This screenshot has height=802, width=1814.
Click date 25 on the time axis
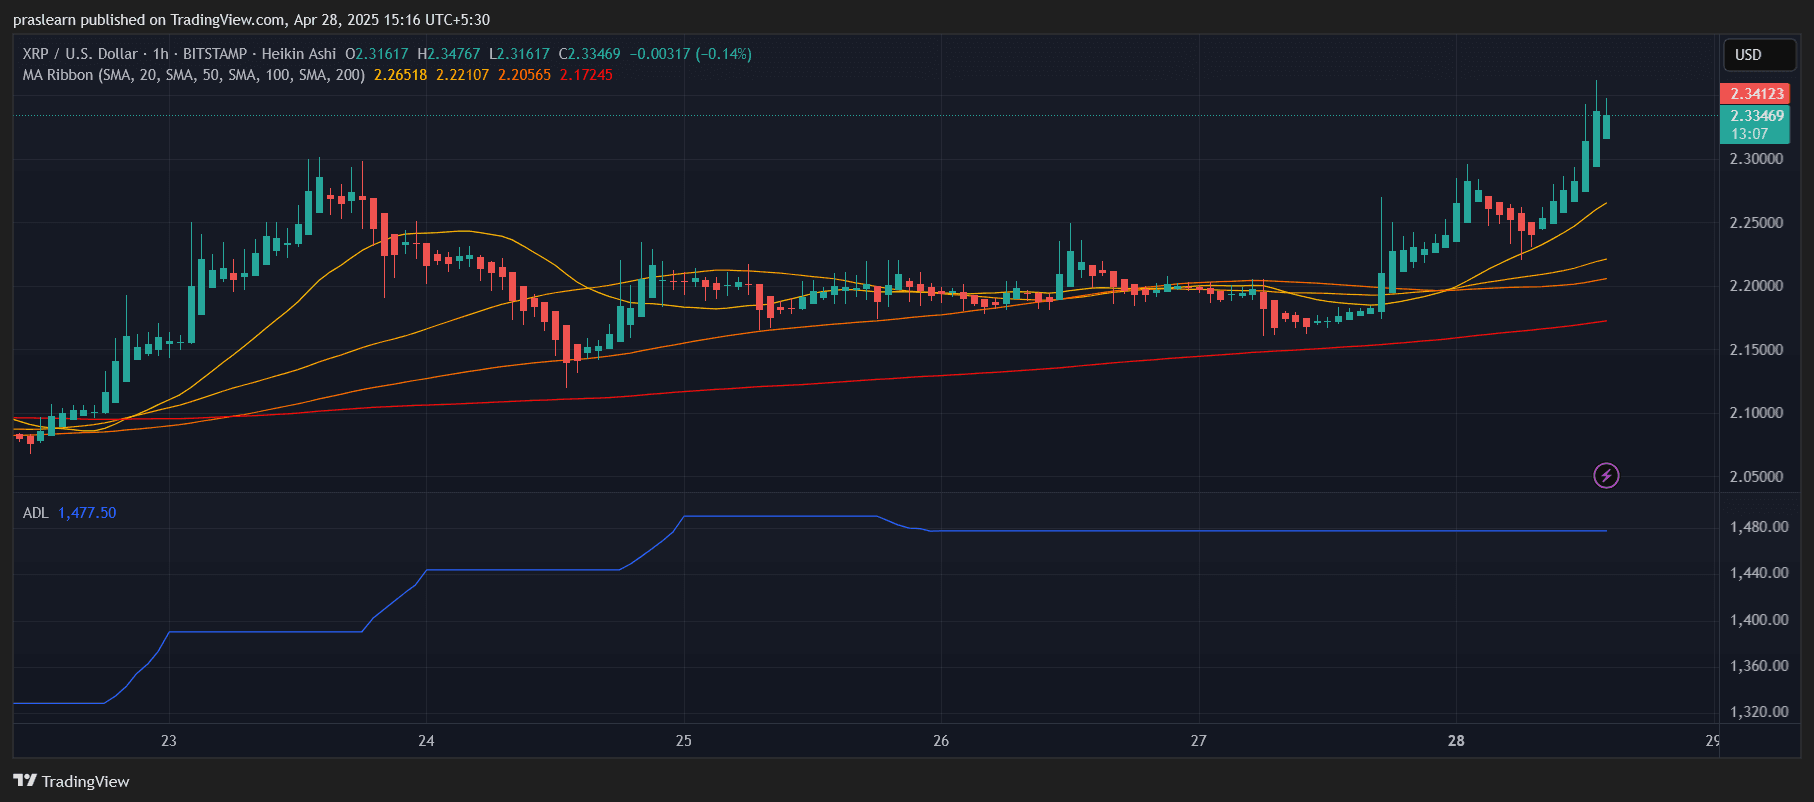[x=684, y=741]
